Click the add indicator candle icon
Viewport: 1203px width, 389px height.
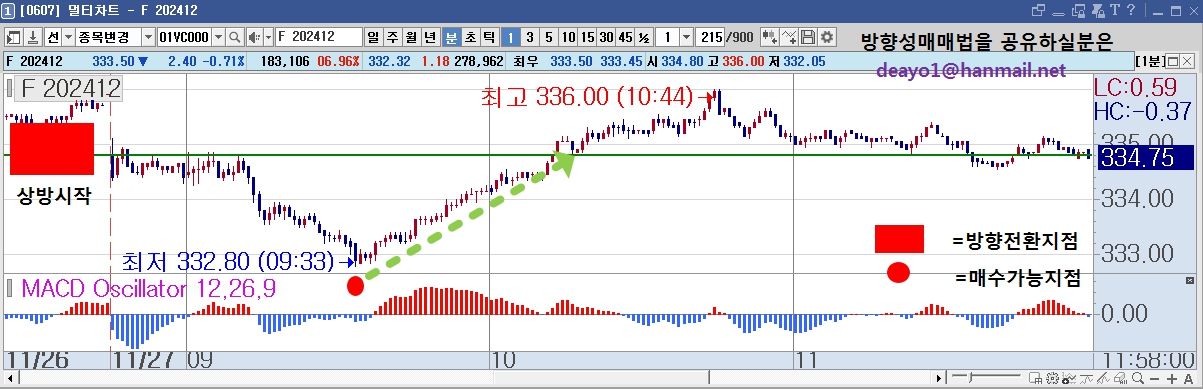coord(769,37)
